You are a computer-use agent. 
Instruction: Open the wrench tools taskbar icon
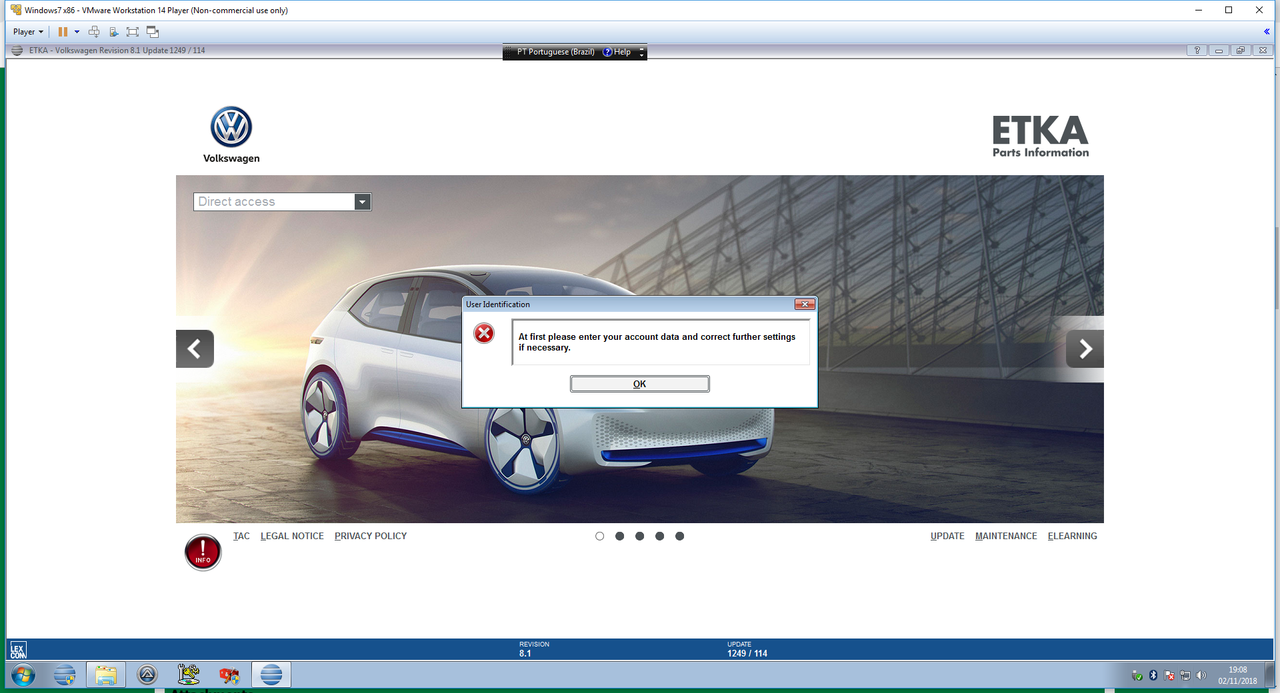tap(188, 675)
